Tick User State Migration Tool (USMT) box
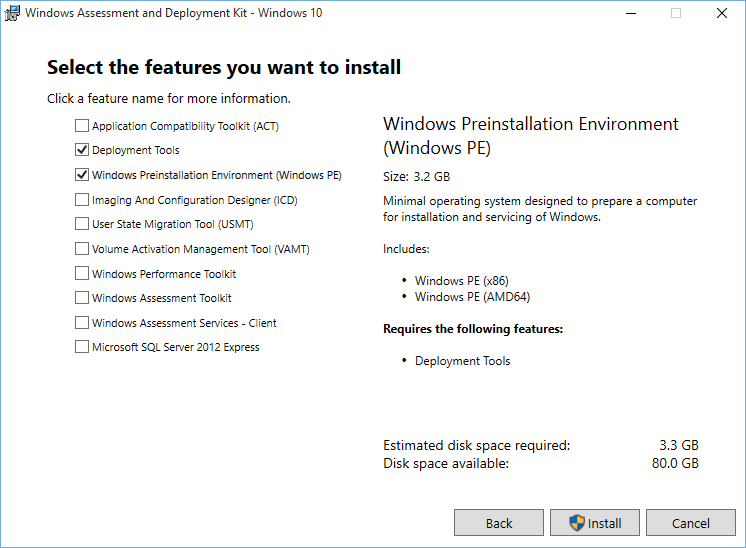 pyautogui.click(x=82, y=225)
